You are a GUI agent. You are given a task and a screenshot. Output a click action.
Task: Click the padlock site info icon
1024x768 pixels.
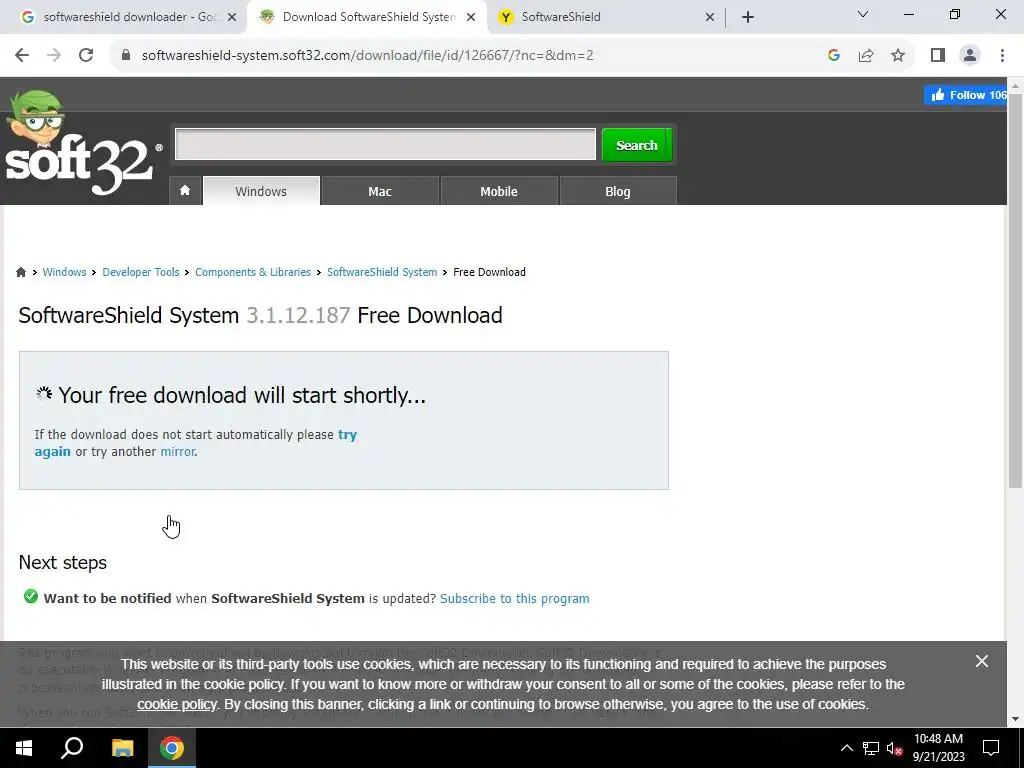tap(126, 55)
